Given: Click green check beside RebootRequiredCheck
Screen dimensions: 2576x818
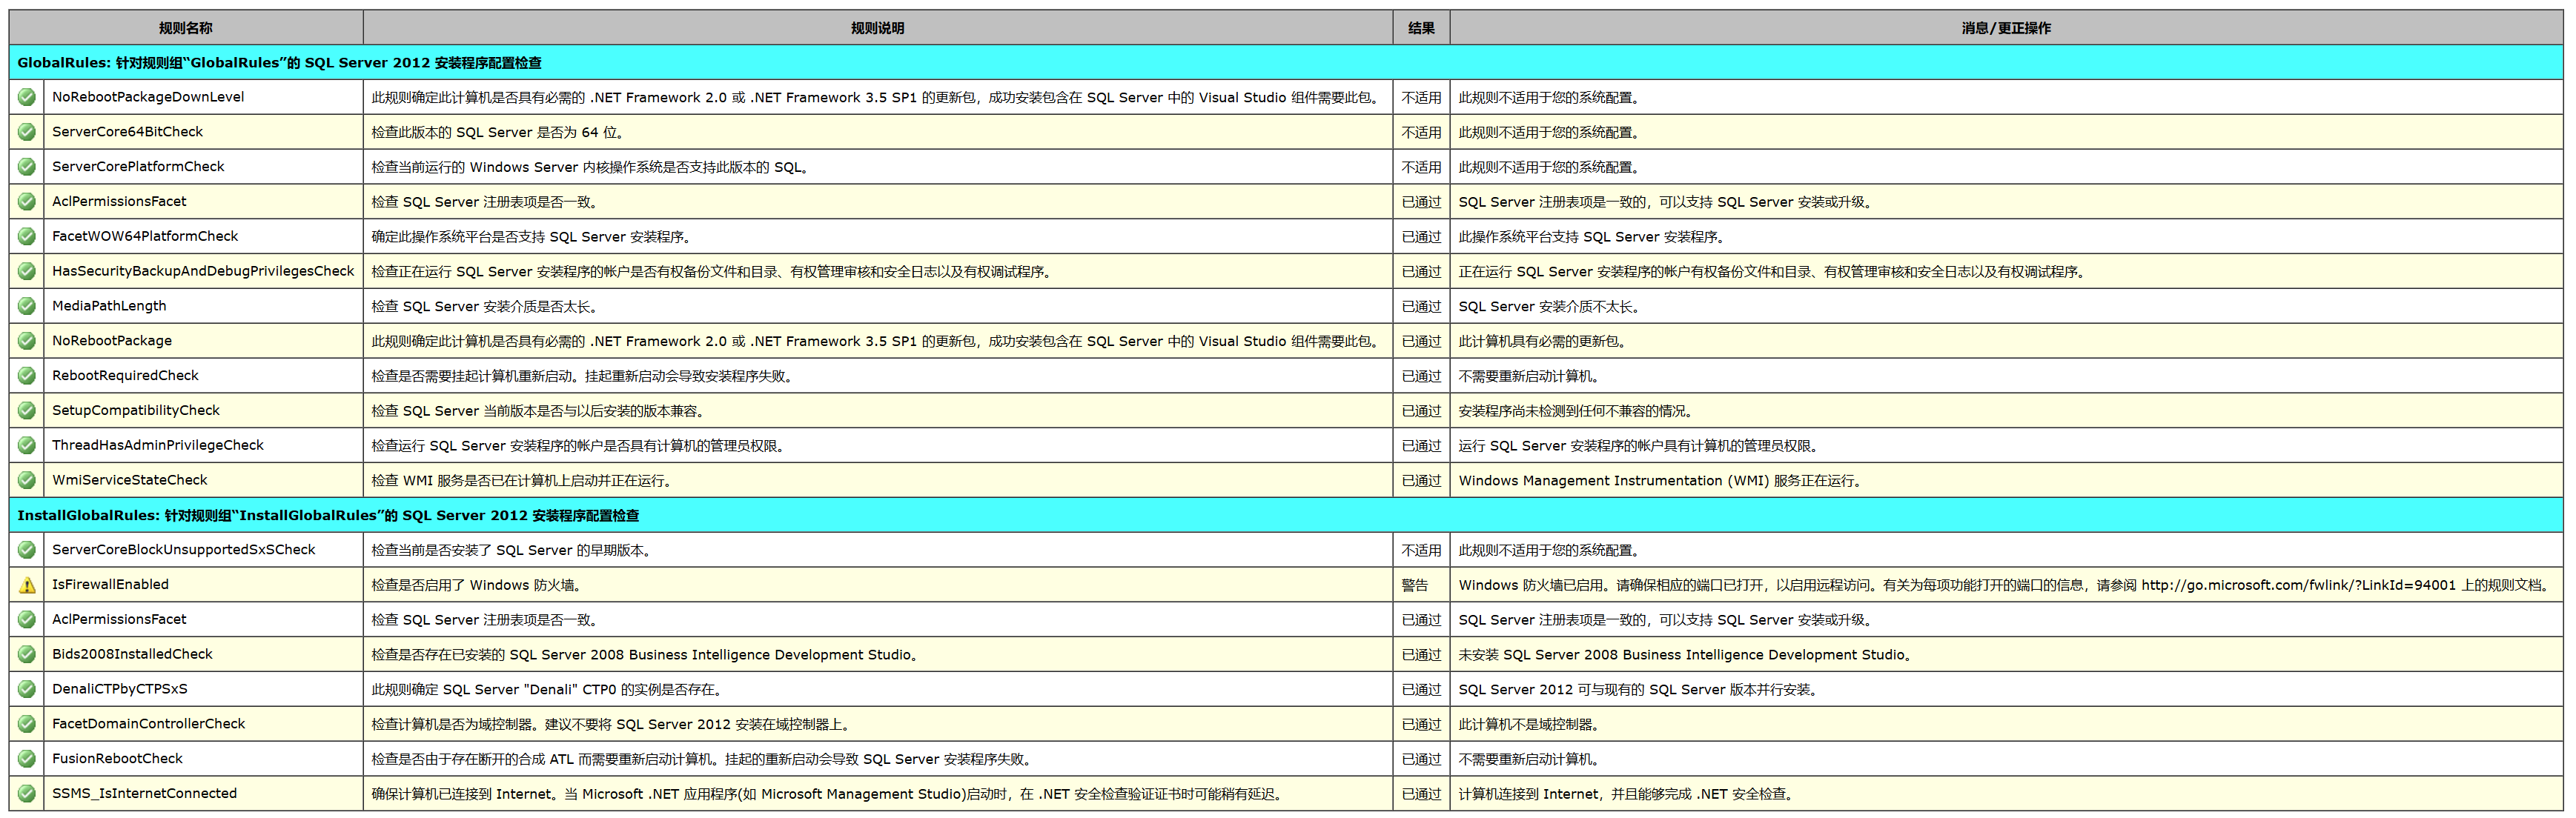Looking at the screenshot, I should [x=27, y=376].
